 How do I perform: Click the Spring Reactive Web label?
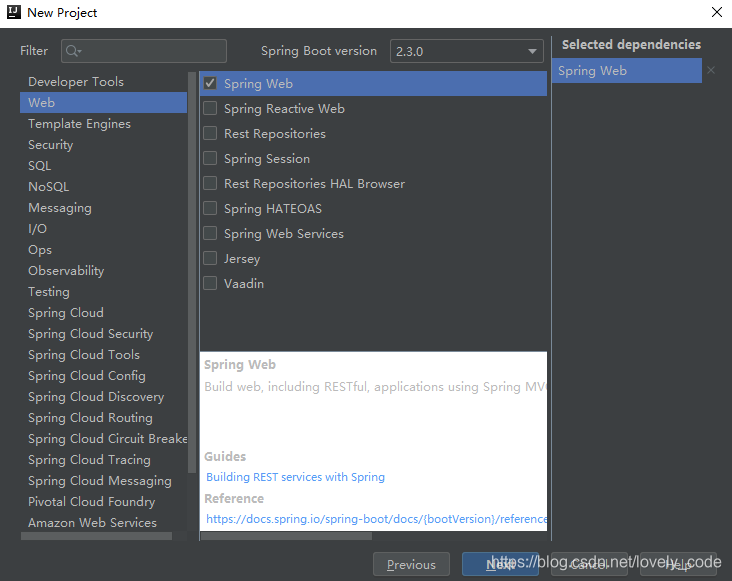pos(284,109)
